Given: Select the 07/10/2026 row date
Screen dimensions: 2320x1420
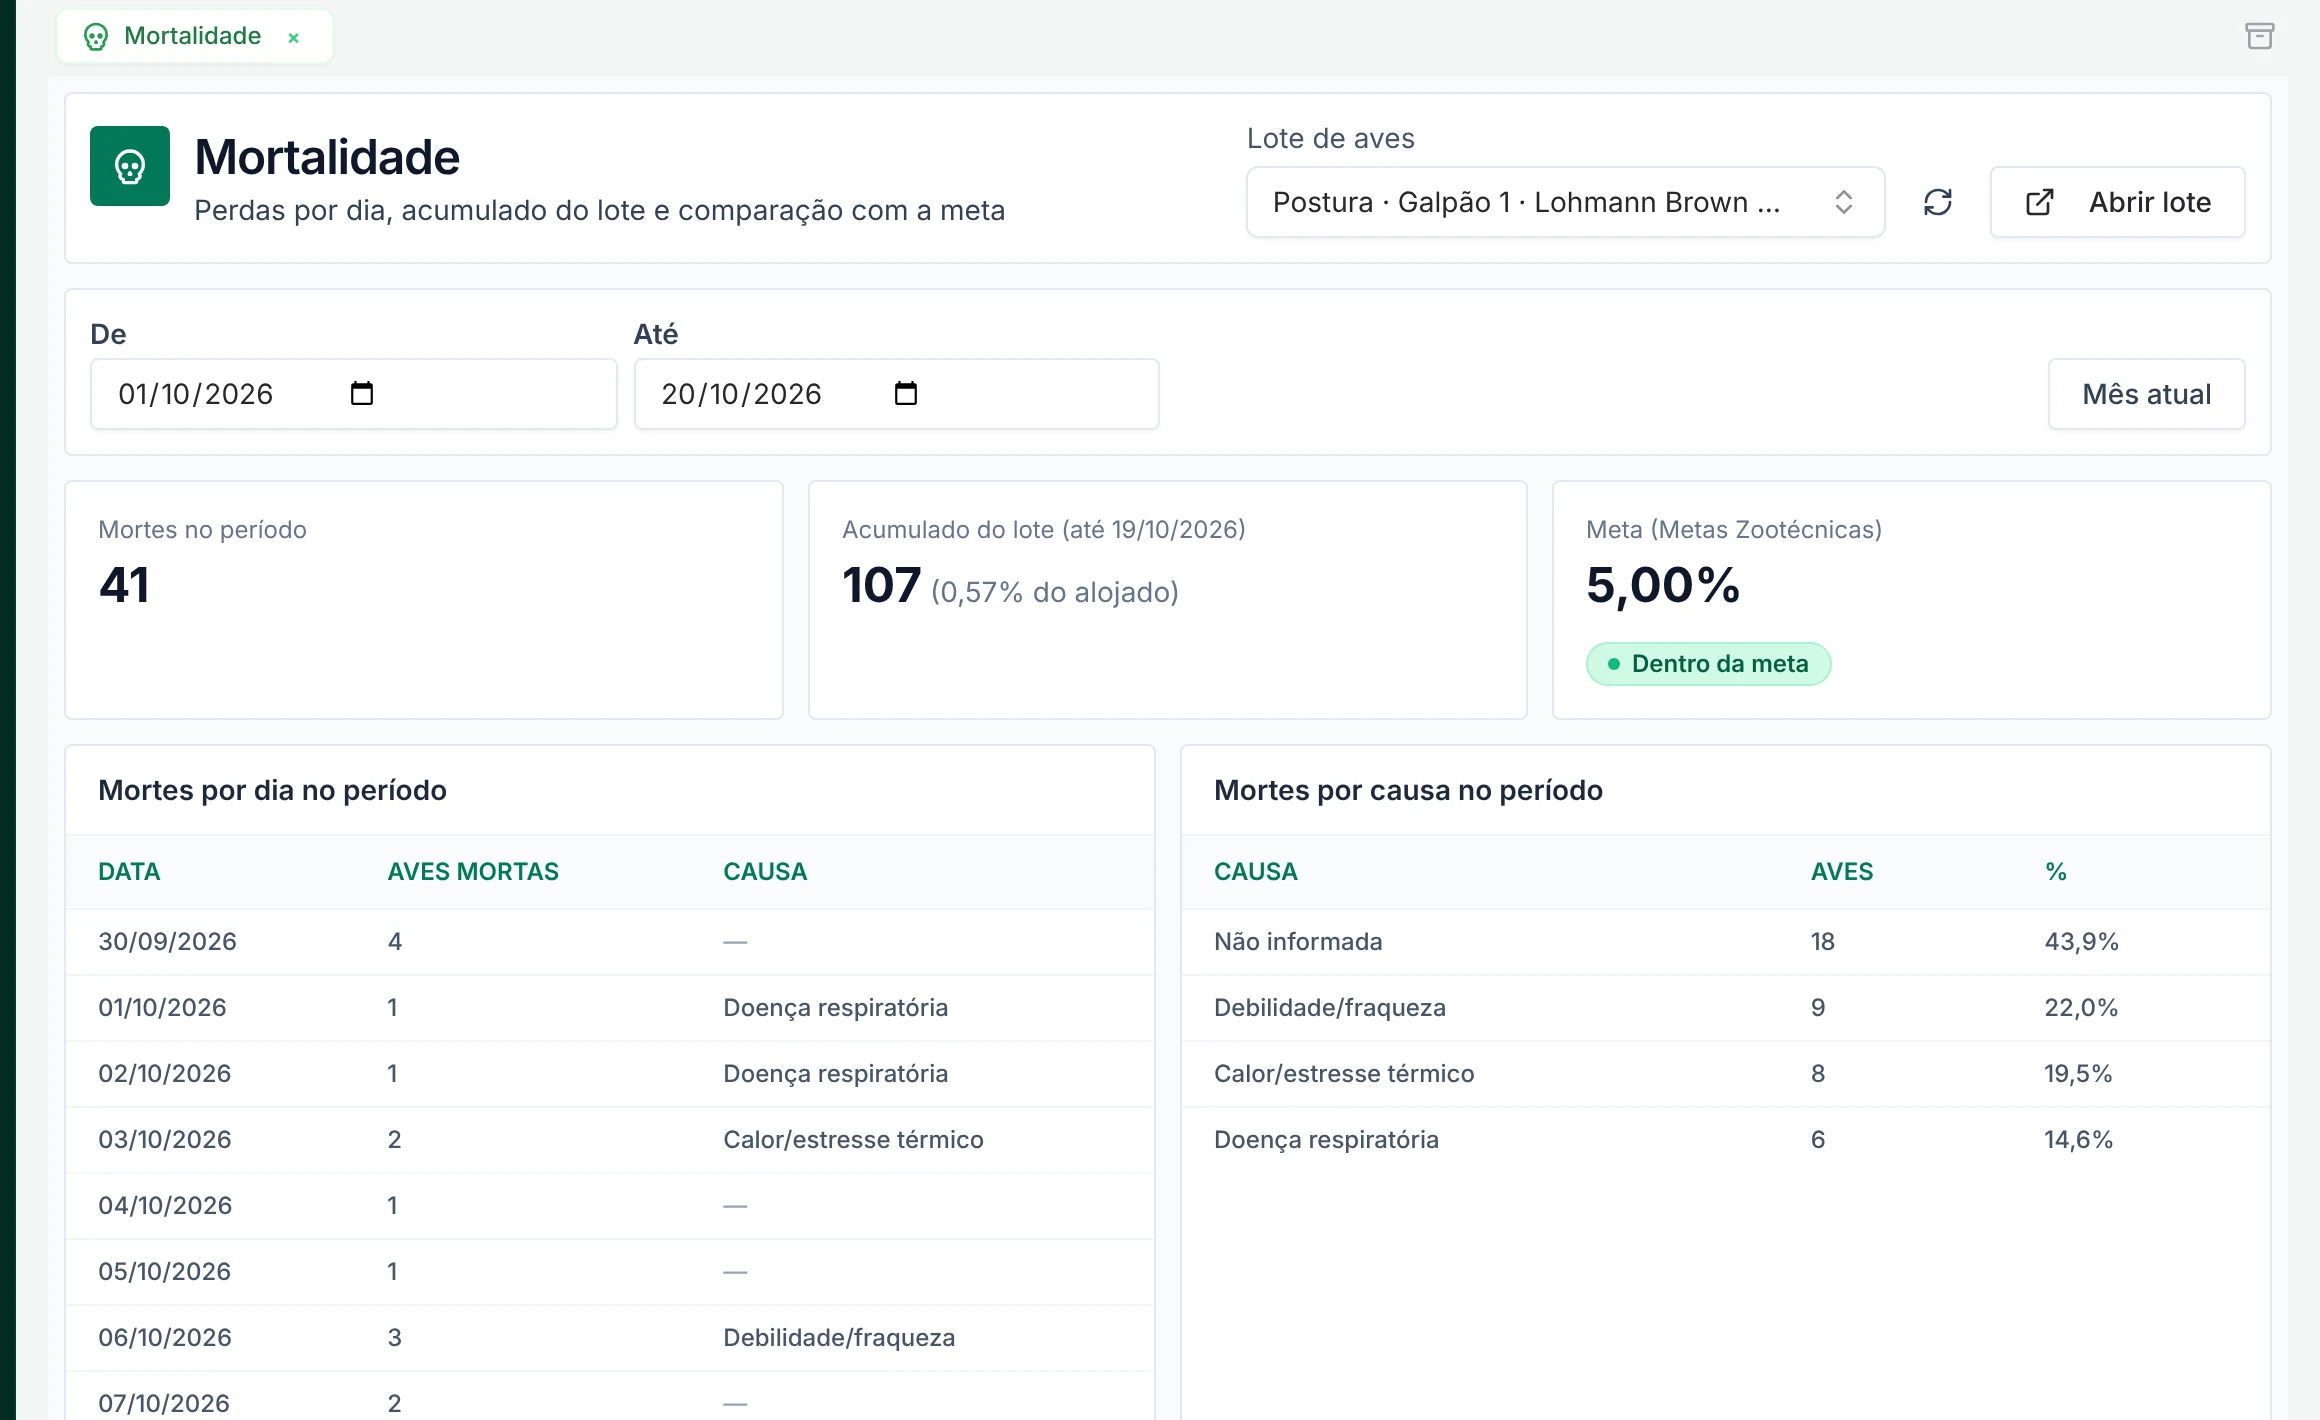Looking at the screenshot, I should tap(164, 1403).
